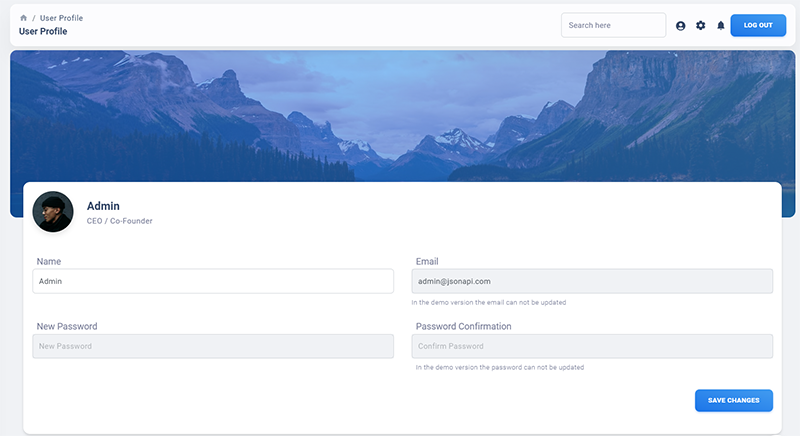The image size is (800, 436).
Task: Click the Name field label
Action: pyautogui.click(x=48, y=262)
